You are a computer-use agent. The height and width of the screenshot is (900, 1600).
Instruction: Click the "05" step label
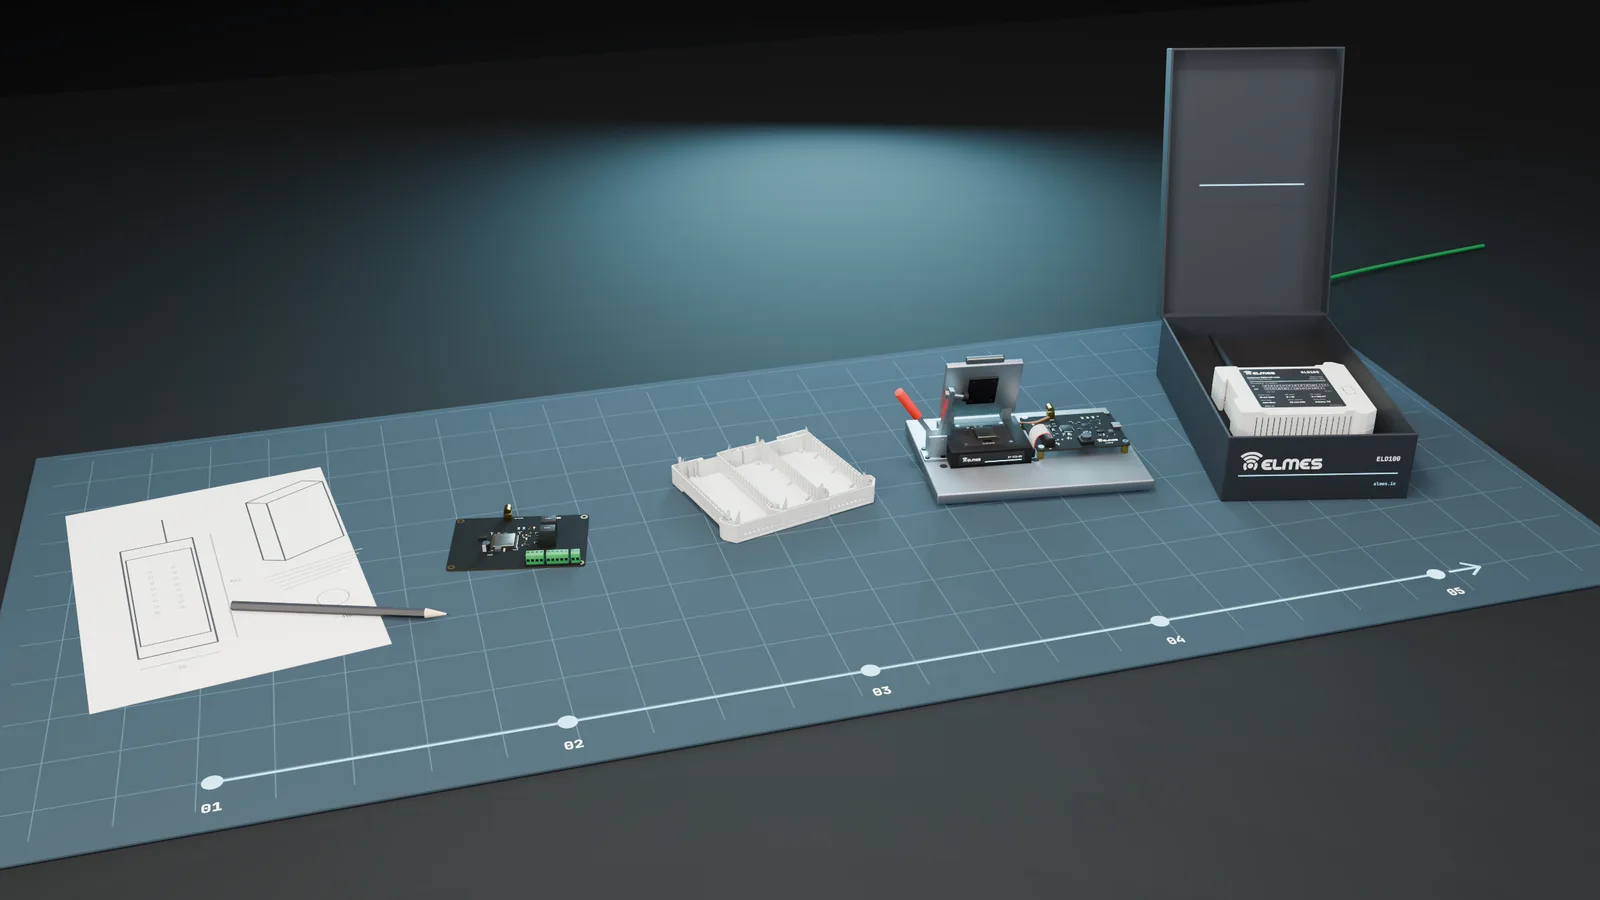click(1455, 591)
